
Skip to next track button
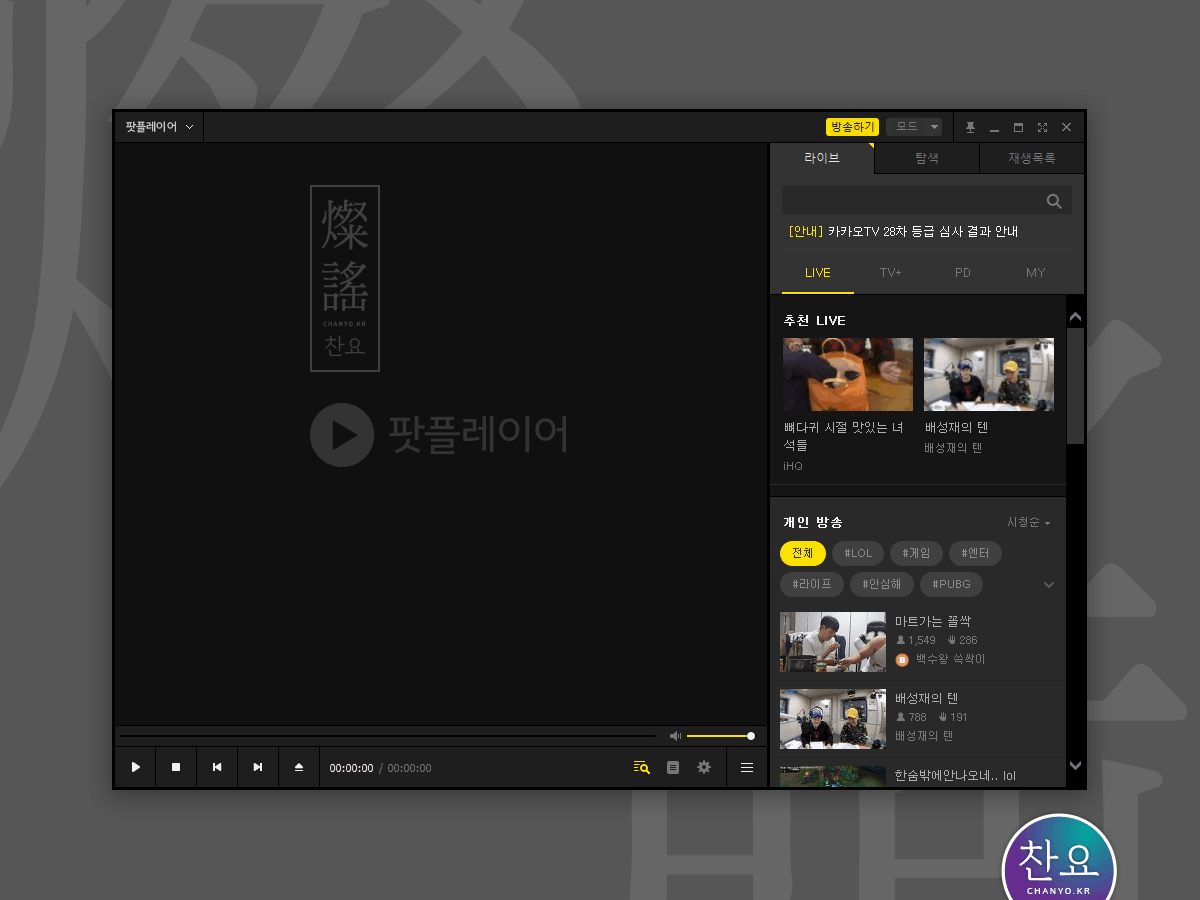(258, 767)
